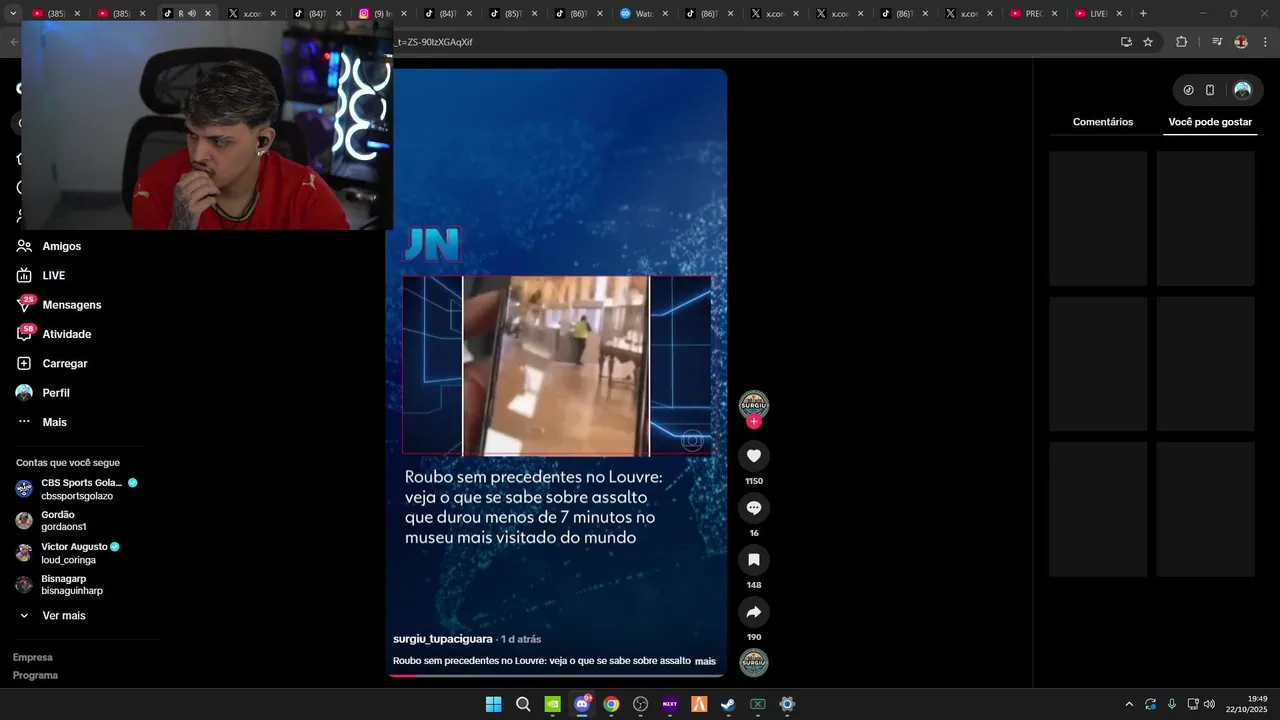Open CBS Sports Golazo account
Viewport: 1280px width, 720px height.
tap(77, 489)
